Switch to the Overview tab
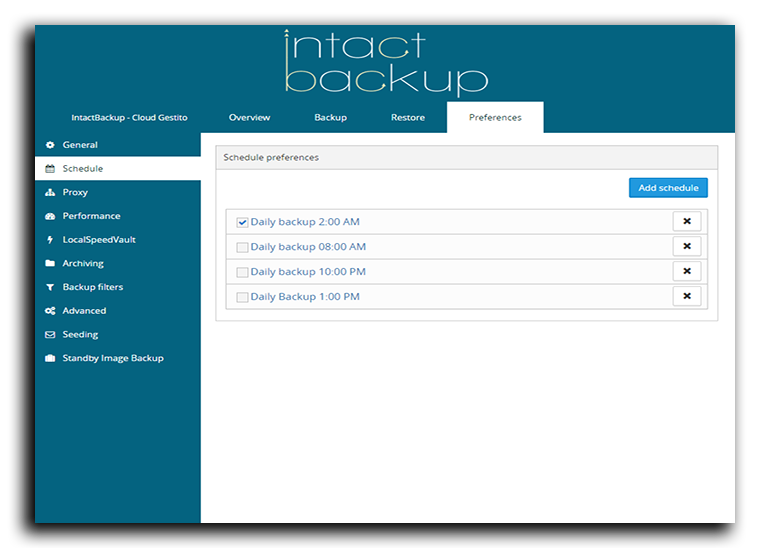770x548 pixels. pos(249,117)
